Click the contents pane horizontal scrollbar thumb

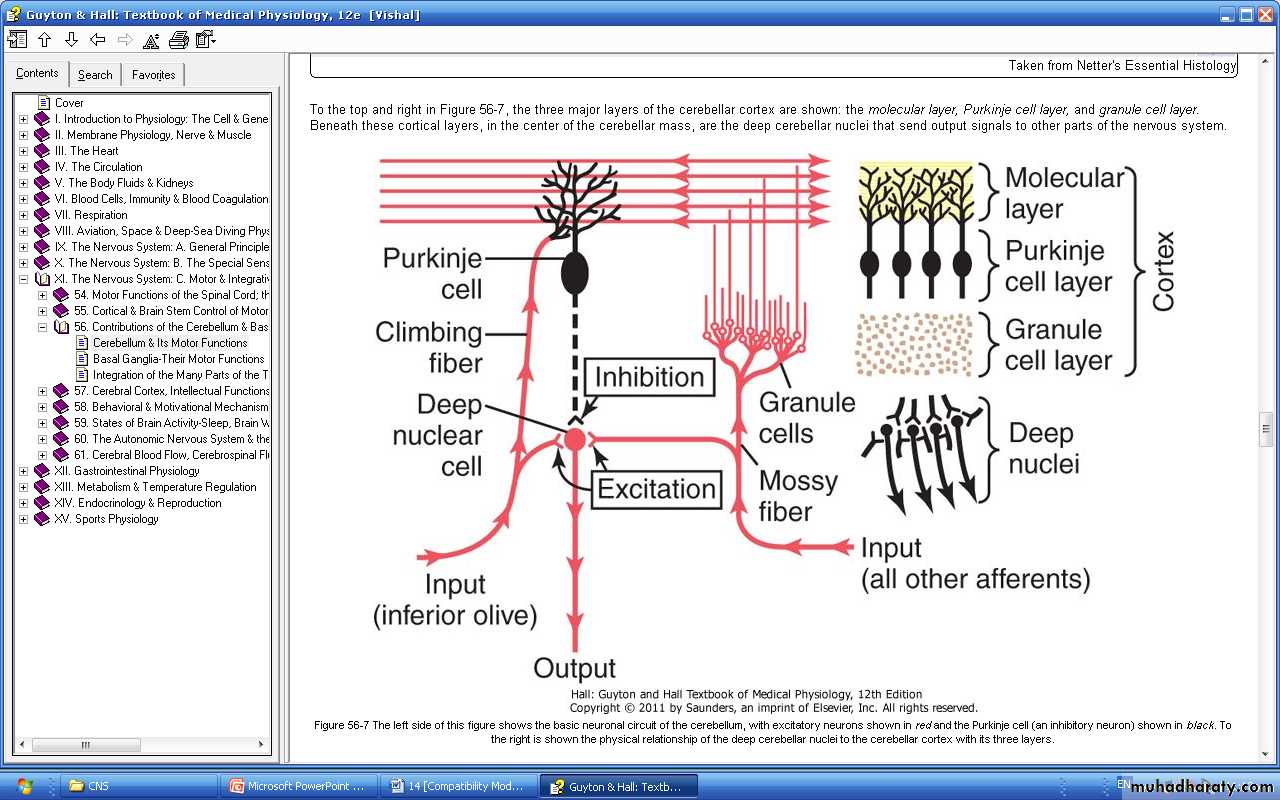85,745
